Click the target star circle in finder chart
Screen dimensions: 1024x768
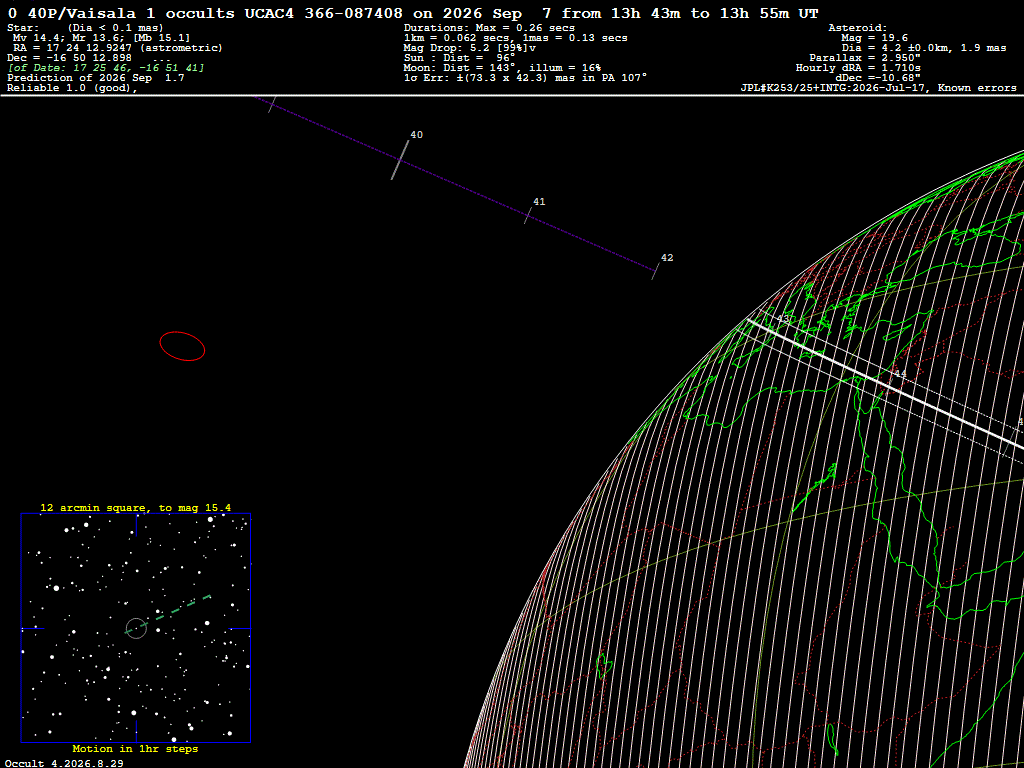point(136,628)
